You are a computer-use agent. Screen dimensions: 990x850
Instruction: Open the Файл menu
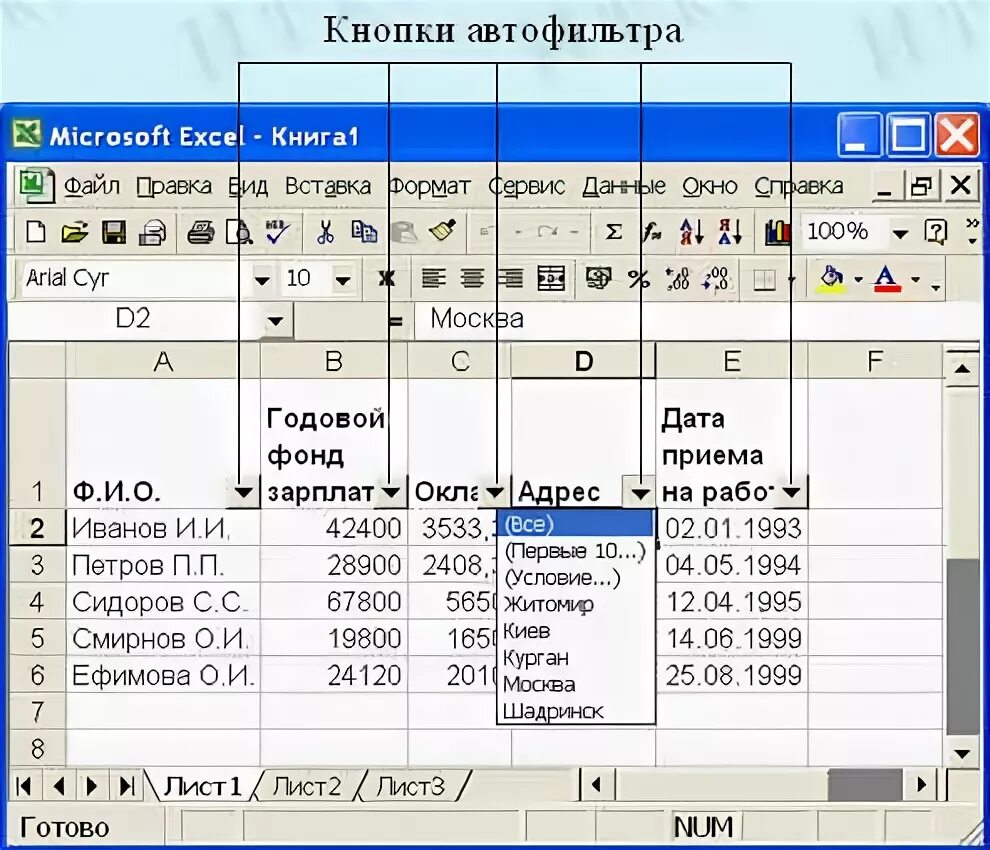tap(92, 186)
